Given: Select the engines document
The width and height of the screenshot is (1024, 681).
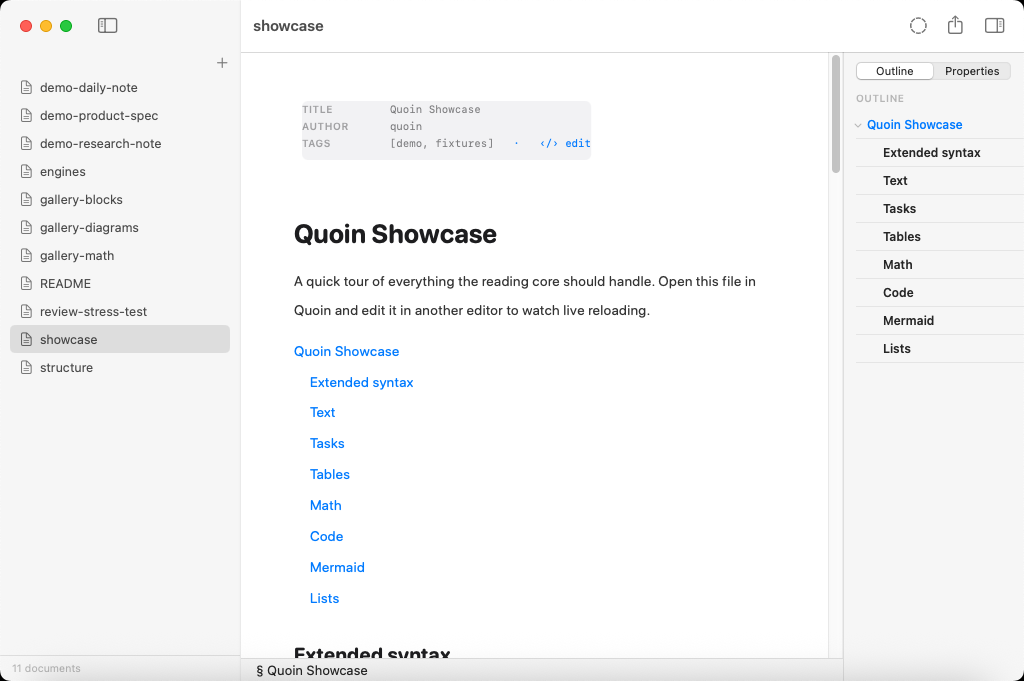Looking at the screenshot, I should (x=120, y=172).
